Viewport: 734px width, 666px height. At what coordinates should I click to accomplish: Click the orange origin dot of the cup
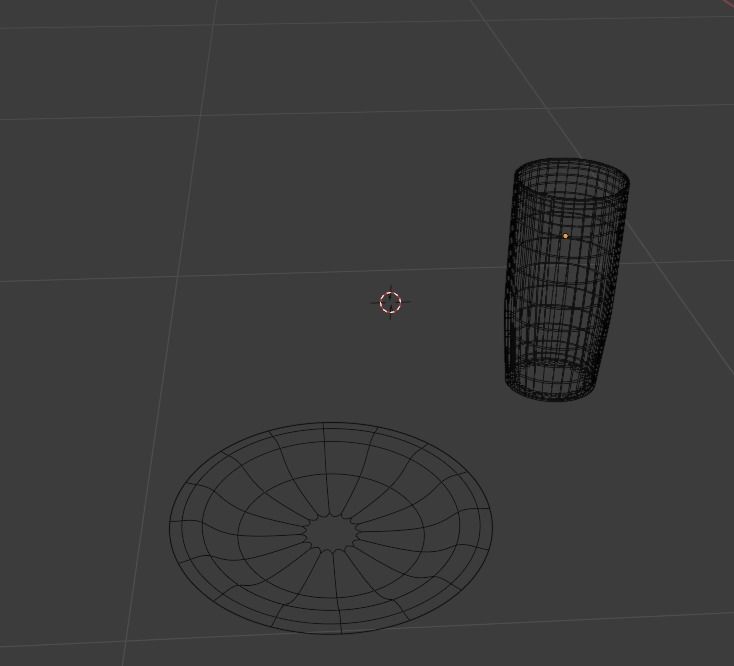565,236
